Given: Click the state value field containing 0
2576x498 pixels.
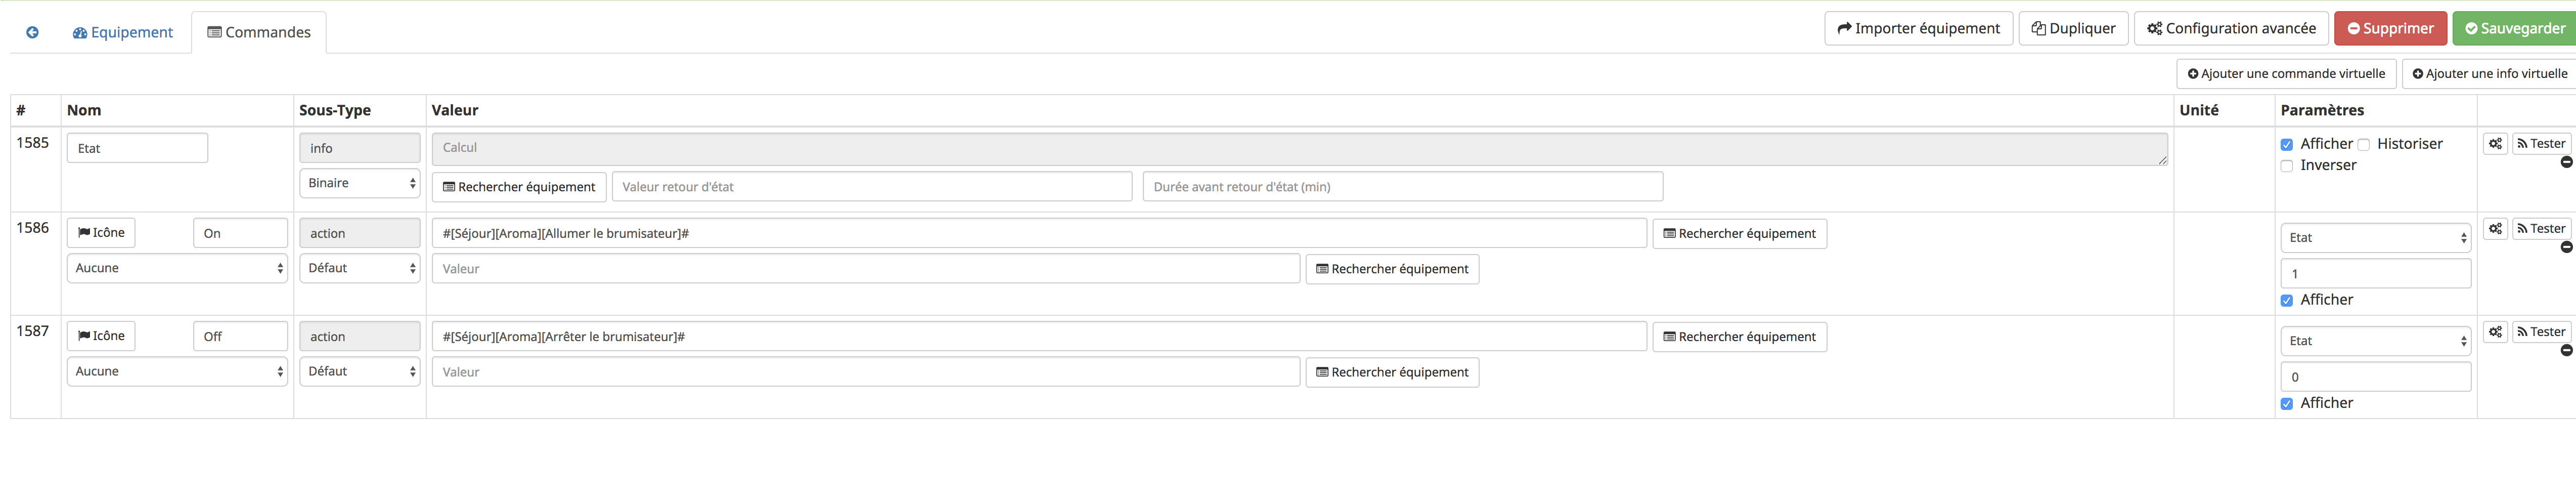Looking at the screenshot, I should 2375,376.
